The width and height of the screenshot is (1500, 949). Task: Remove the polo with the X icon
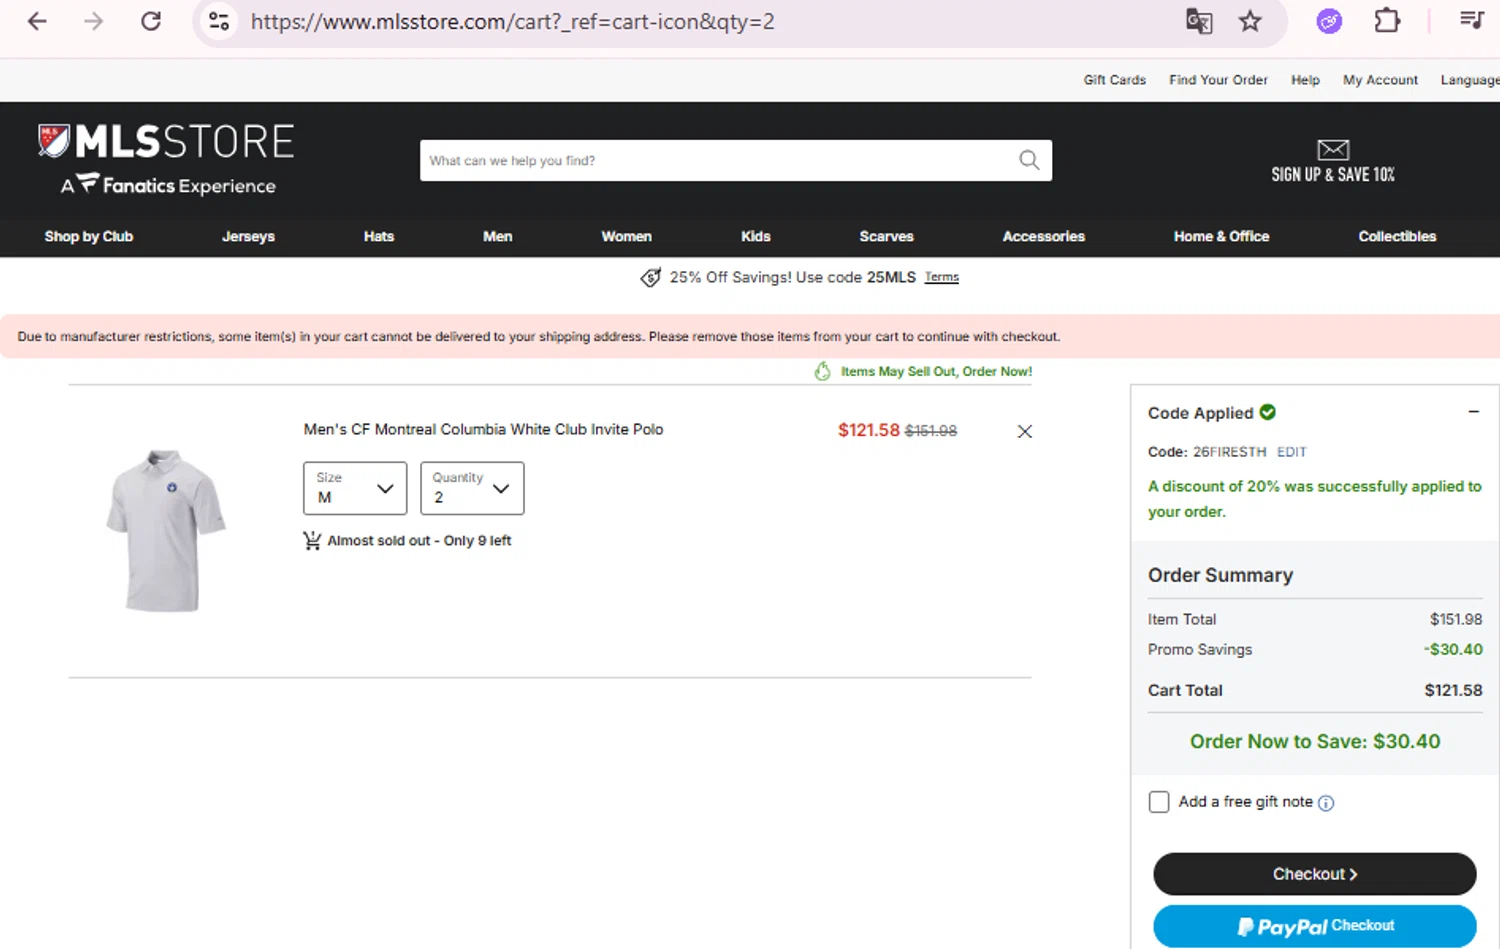point(1025,431)
